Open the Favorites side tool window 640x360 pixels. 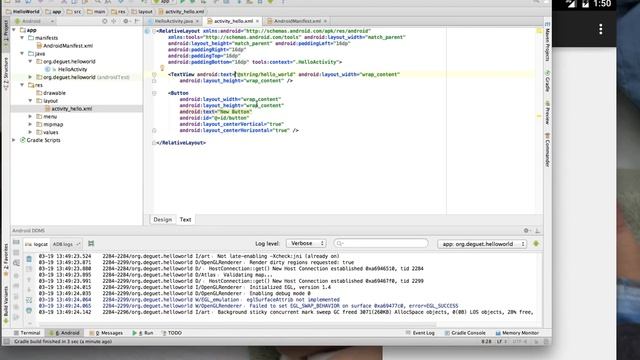(6, 260)
